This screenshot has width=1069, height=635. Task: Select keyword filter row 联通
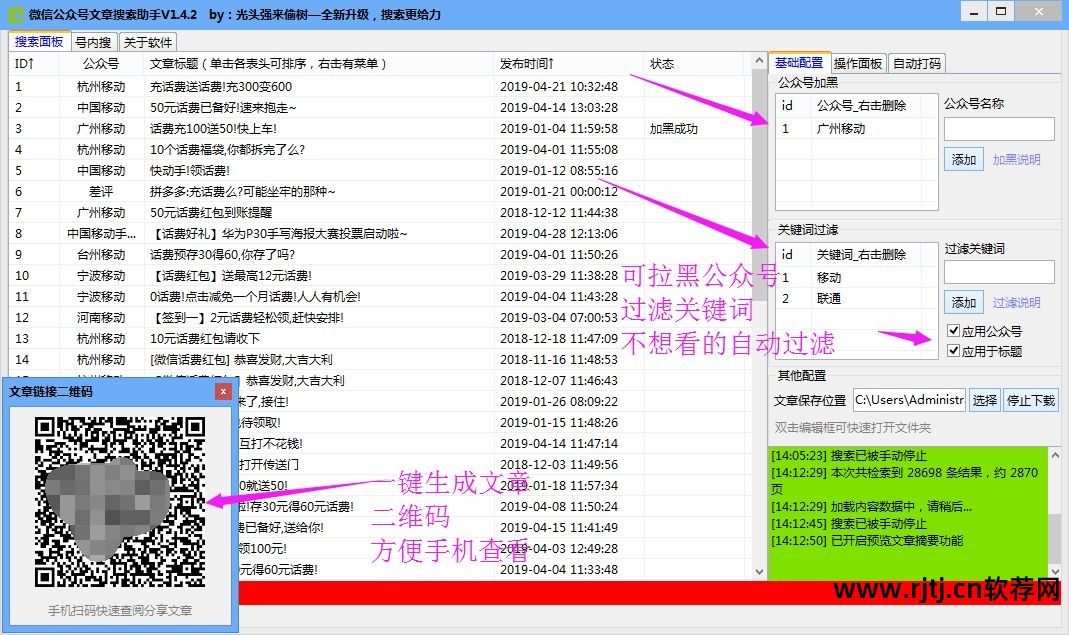pyautogui.click(x=857, y=299)
